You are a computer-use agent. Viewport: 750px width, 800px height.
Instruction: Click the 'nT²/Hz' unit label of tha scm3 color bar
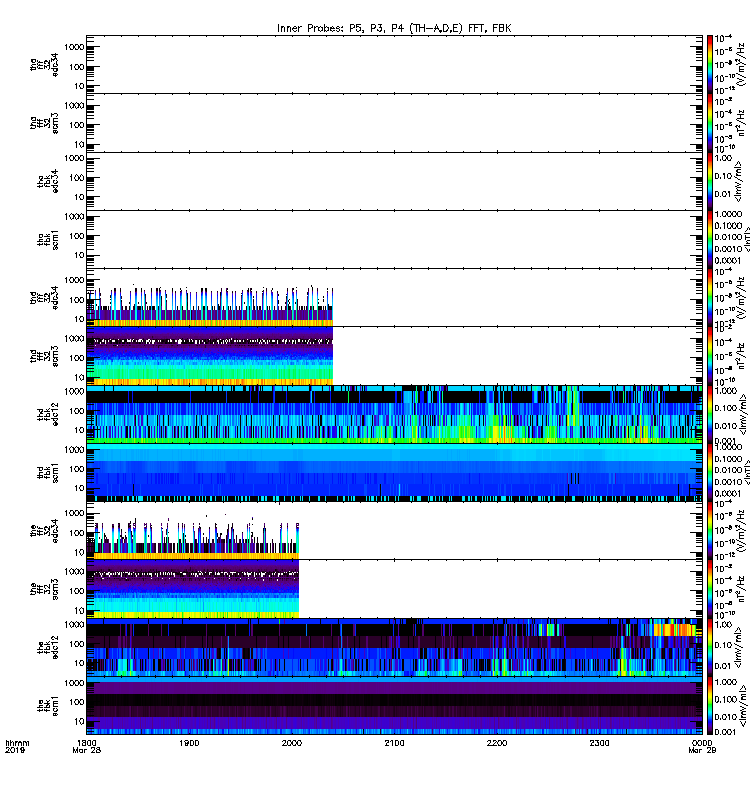pos(740,123)
